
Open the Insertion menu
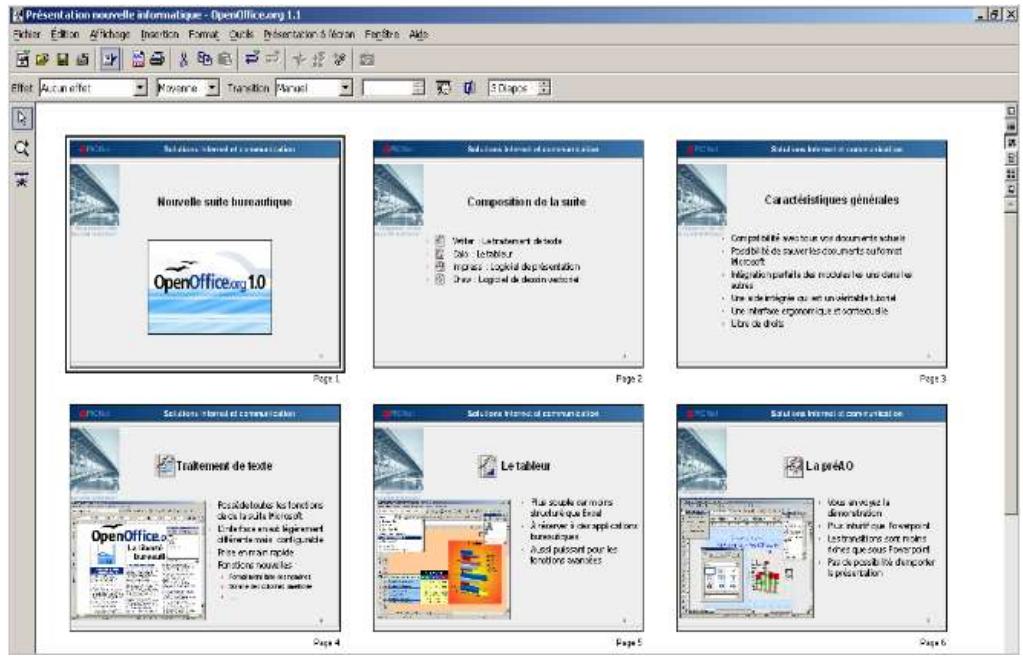click(x=159, y=34)
